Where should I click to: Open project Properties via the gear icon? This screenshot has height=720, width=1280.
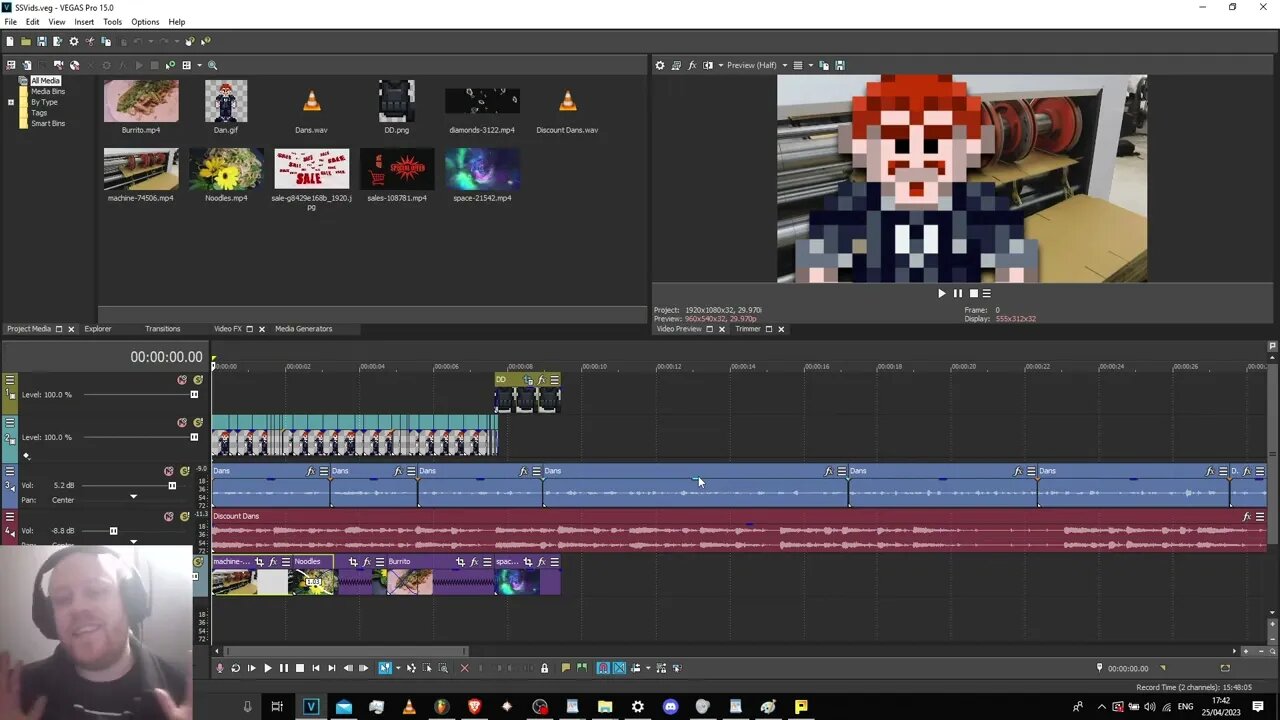point(73,41)
